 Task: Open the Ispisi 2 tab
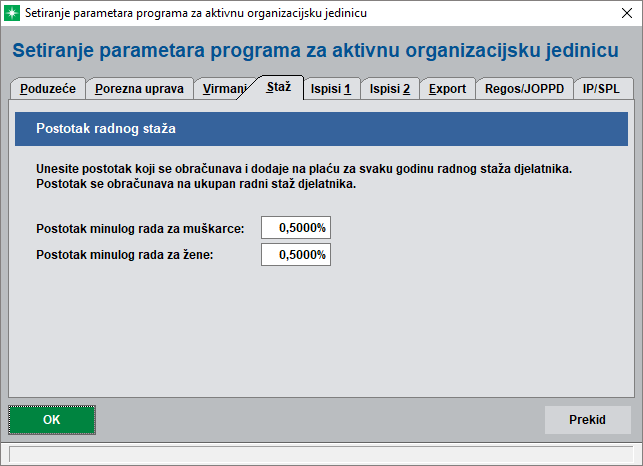click(389, 89)
